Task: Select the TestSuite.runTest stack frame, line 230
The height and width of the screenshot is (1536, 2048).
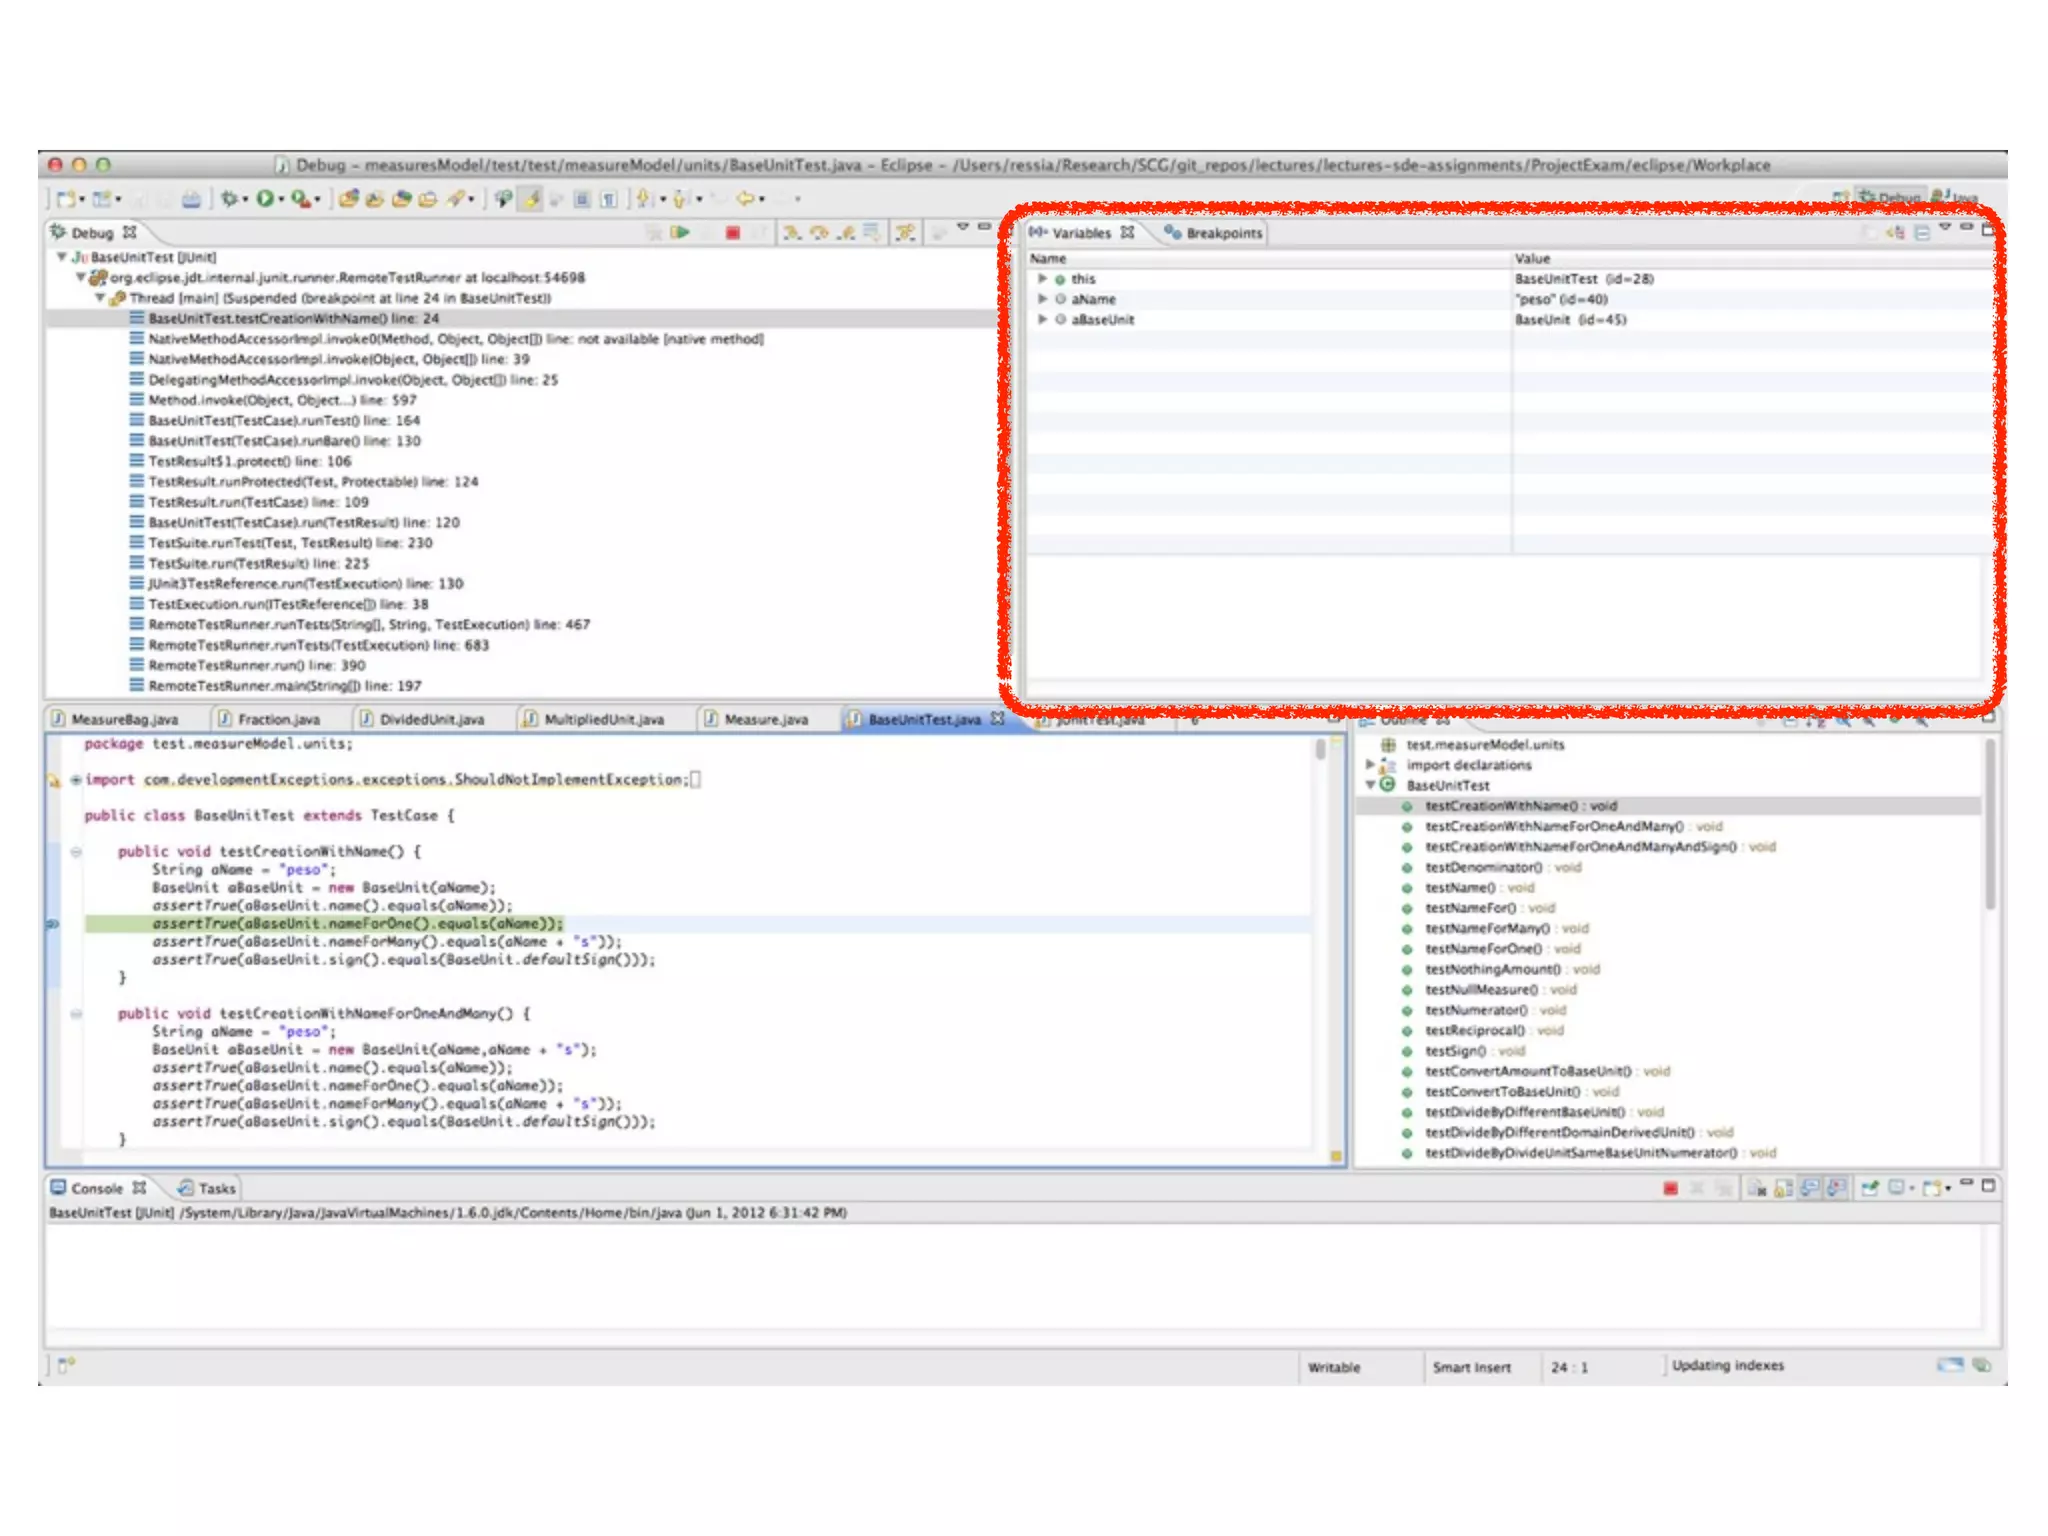Action: click(290, 543)
